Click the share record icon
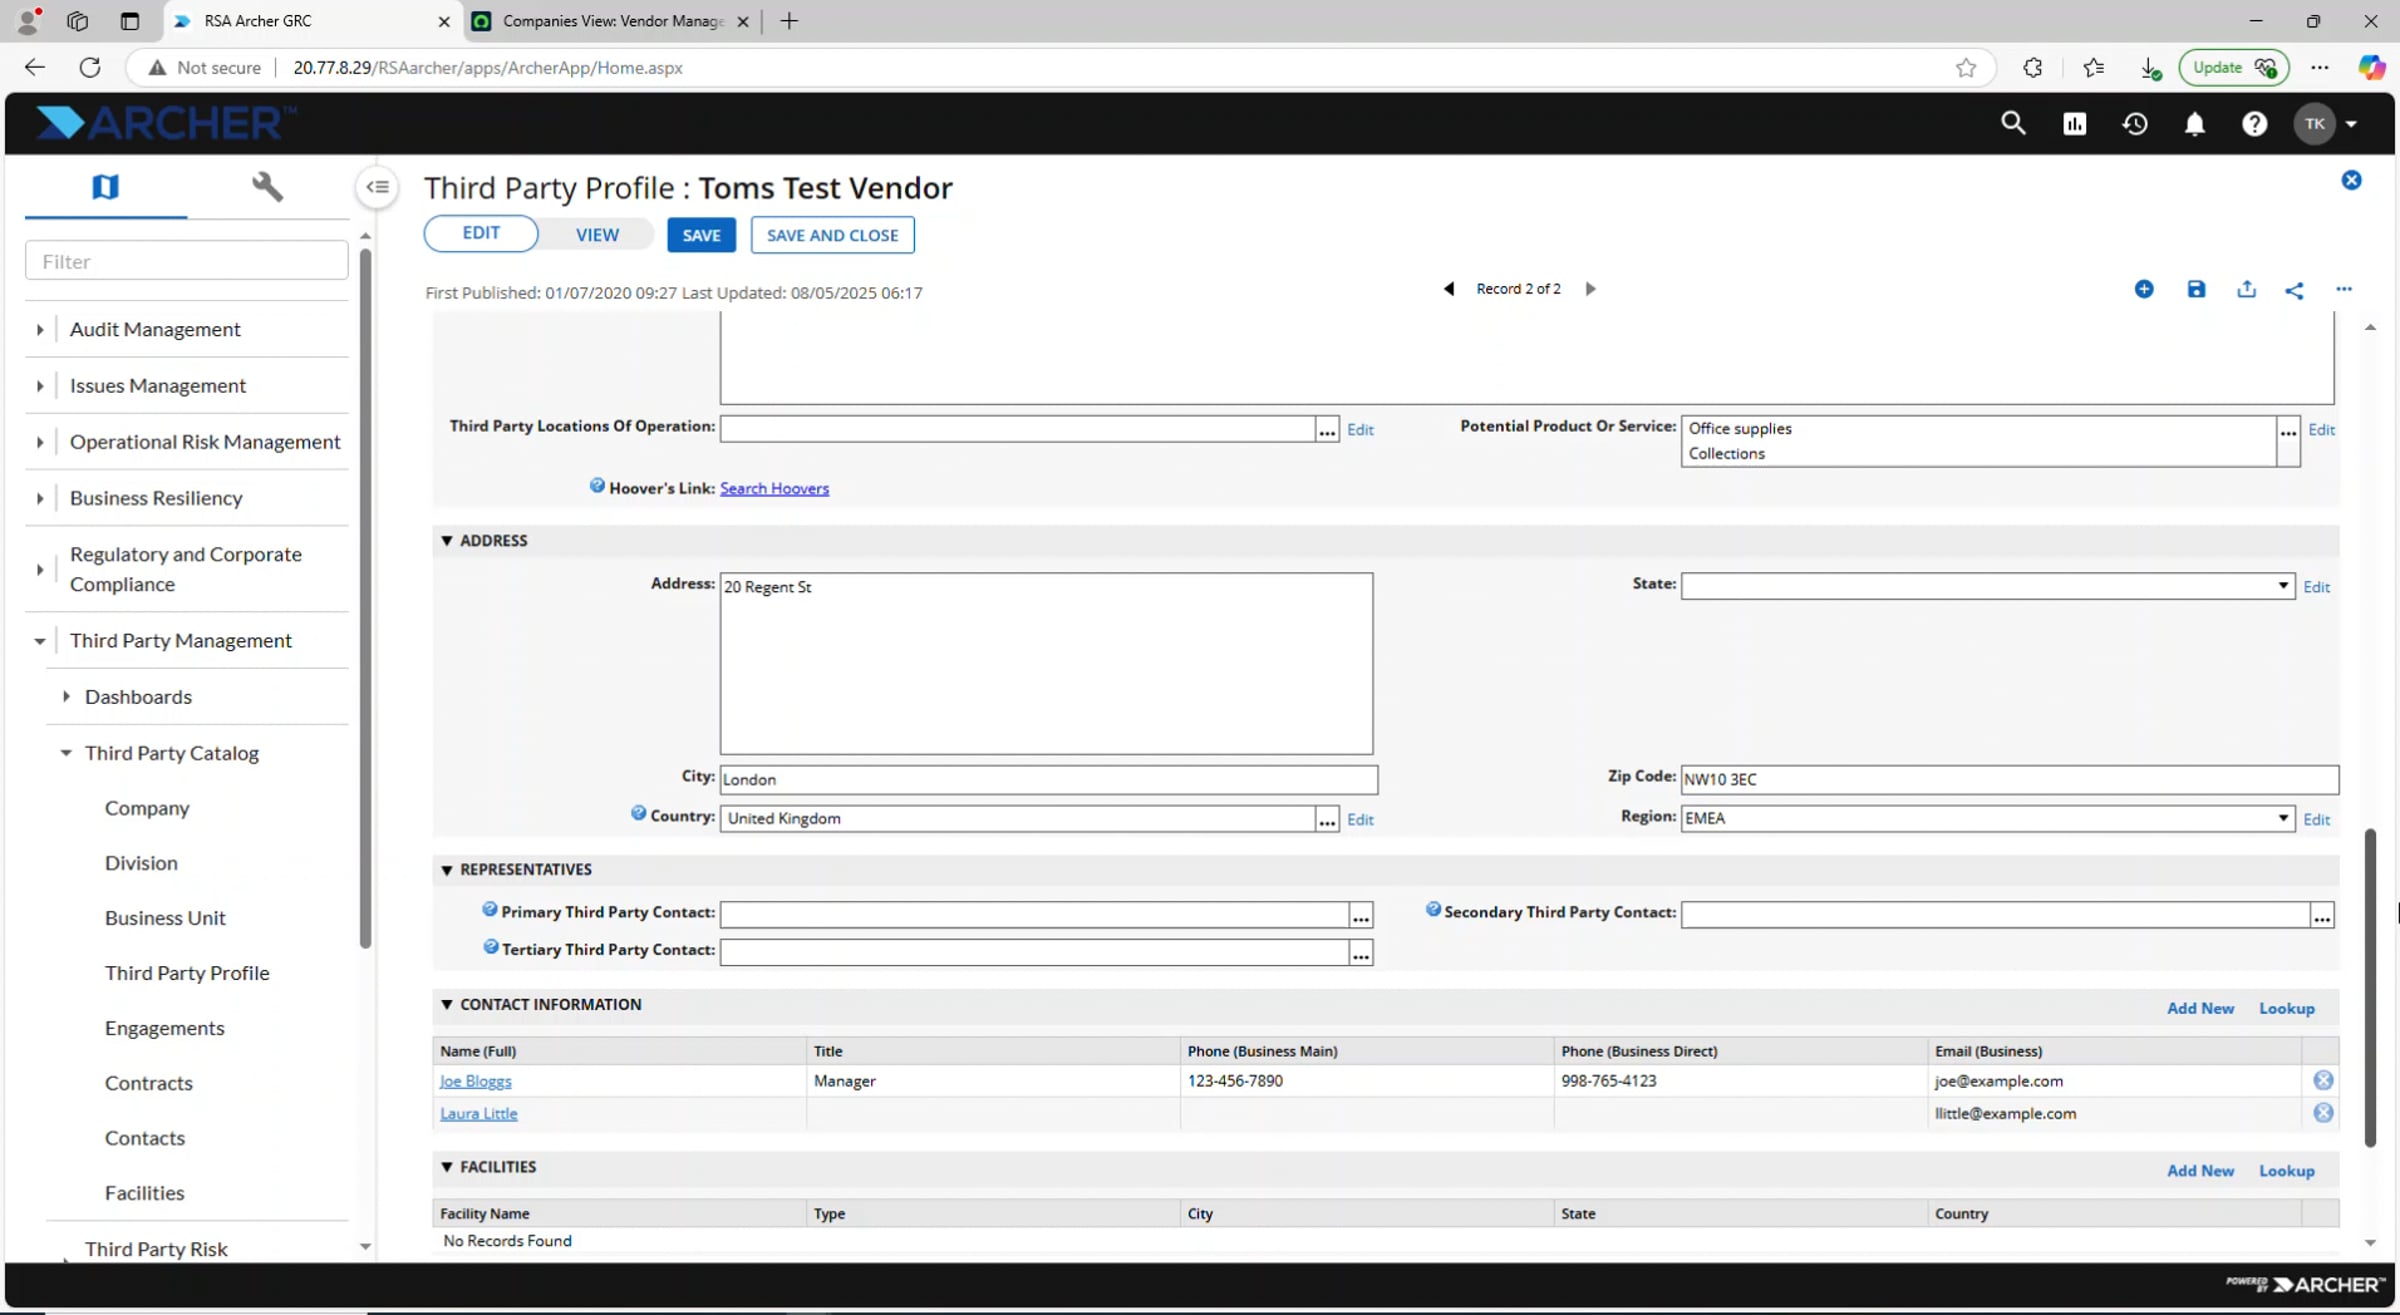The height and width of the screenshot is (1315, 2400). click(2294, 291)
